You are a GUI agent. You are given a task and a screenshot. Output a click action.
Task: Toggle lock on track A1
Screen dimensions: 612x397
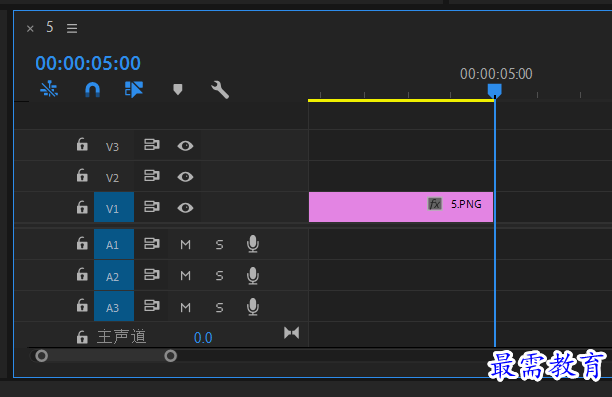[x=82, y=243]
